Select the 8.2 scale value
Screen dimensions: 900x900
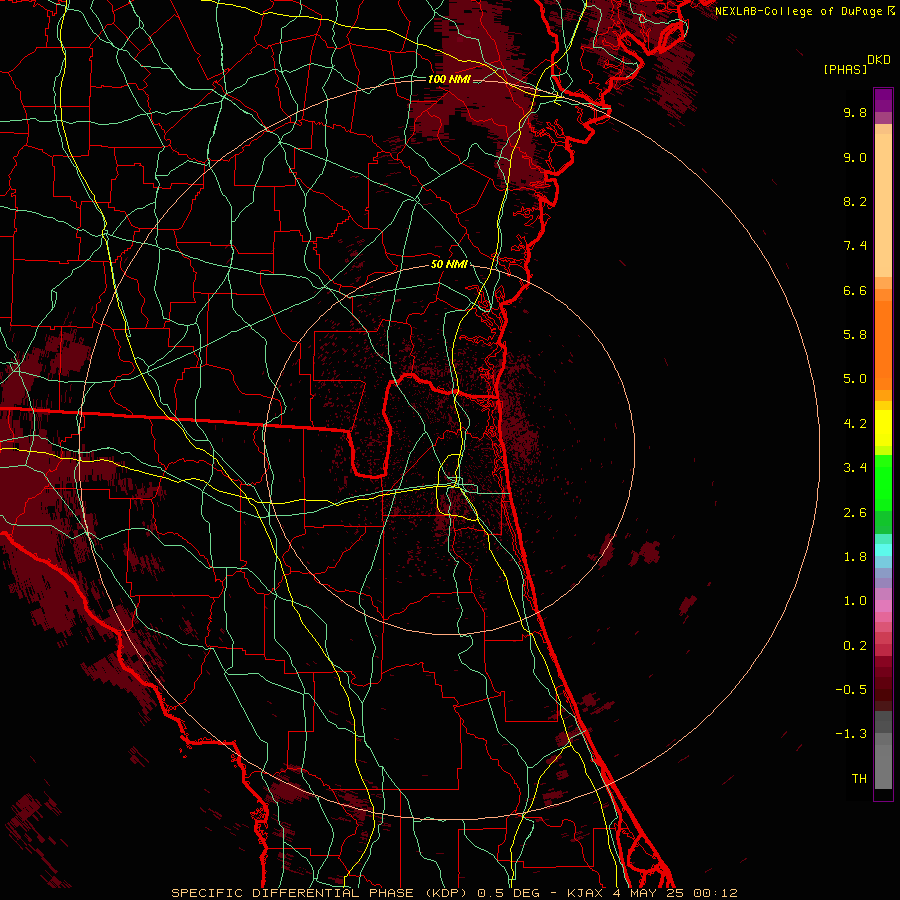click(x=855, y=201)
